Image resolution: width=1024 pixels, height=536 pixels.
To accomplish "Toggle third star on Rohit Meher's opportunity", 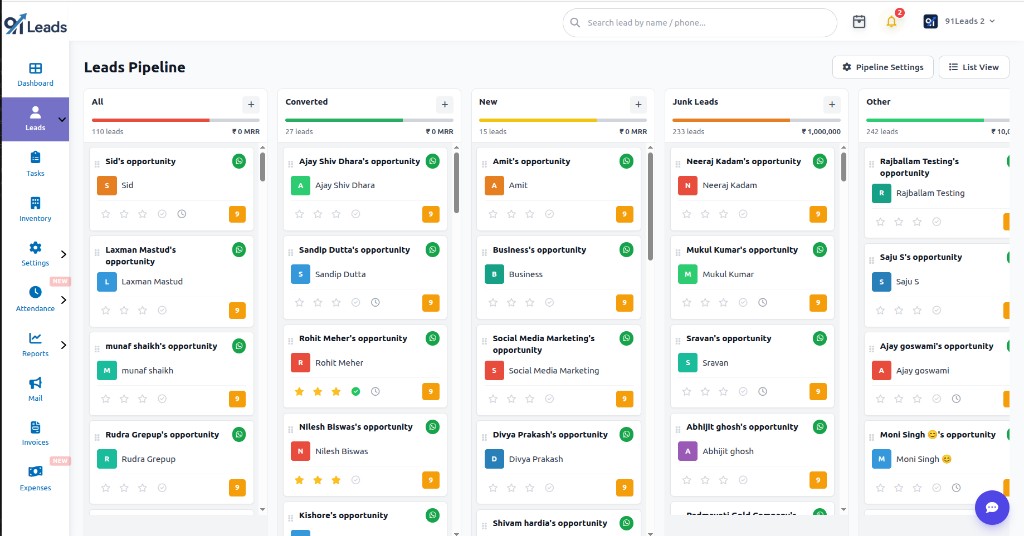I will 336,392.
